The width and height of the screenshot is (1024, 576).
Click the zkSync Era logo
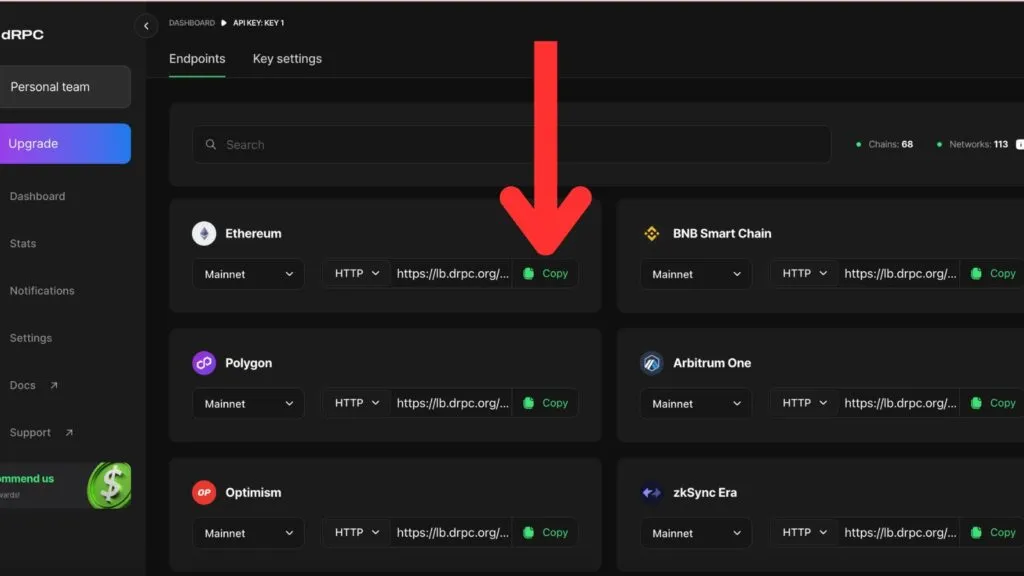click(652, 492)
